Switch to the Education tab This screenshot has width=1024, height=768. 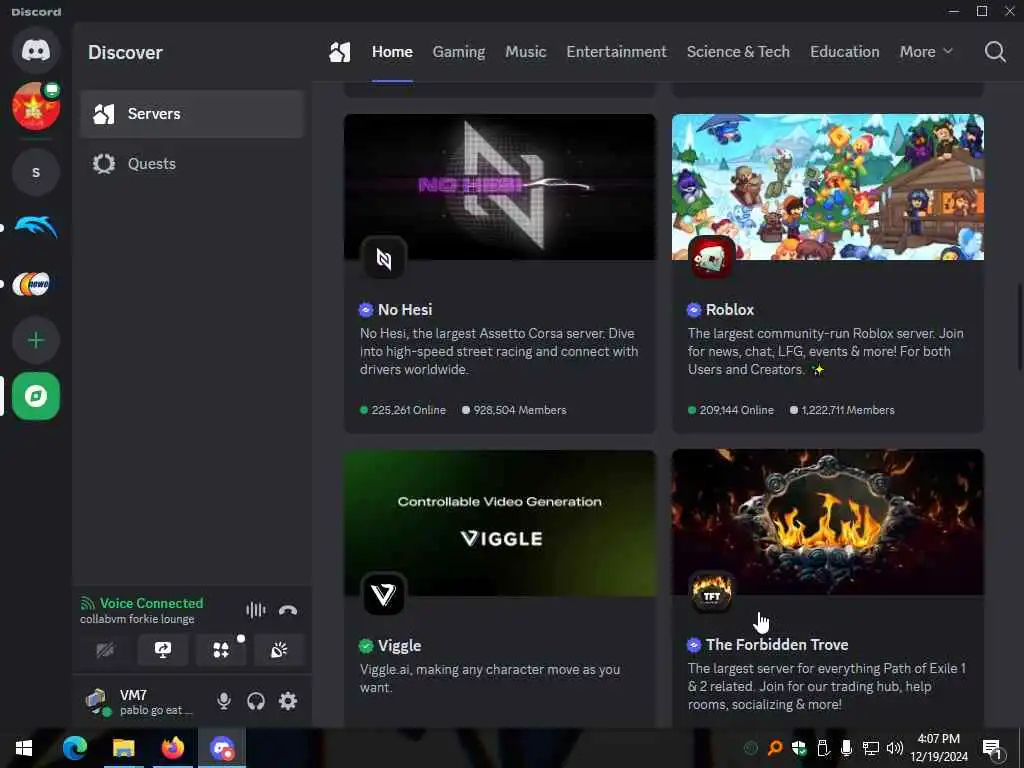[844, 52]
